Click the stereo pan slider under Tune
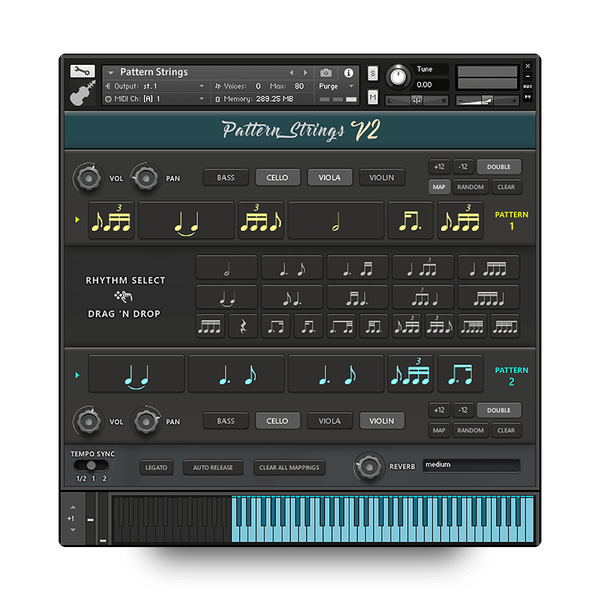 416,101
